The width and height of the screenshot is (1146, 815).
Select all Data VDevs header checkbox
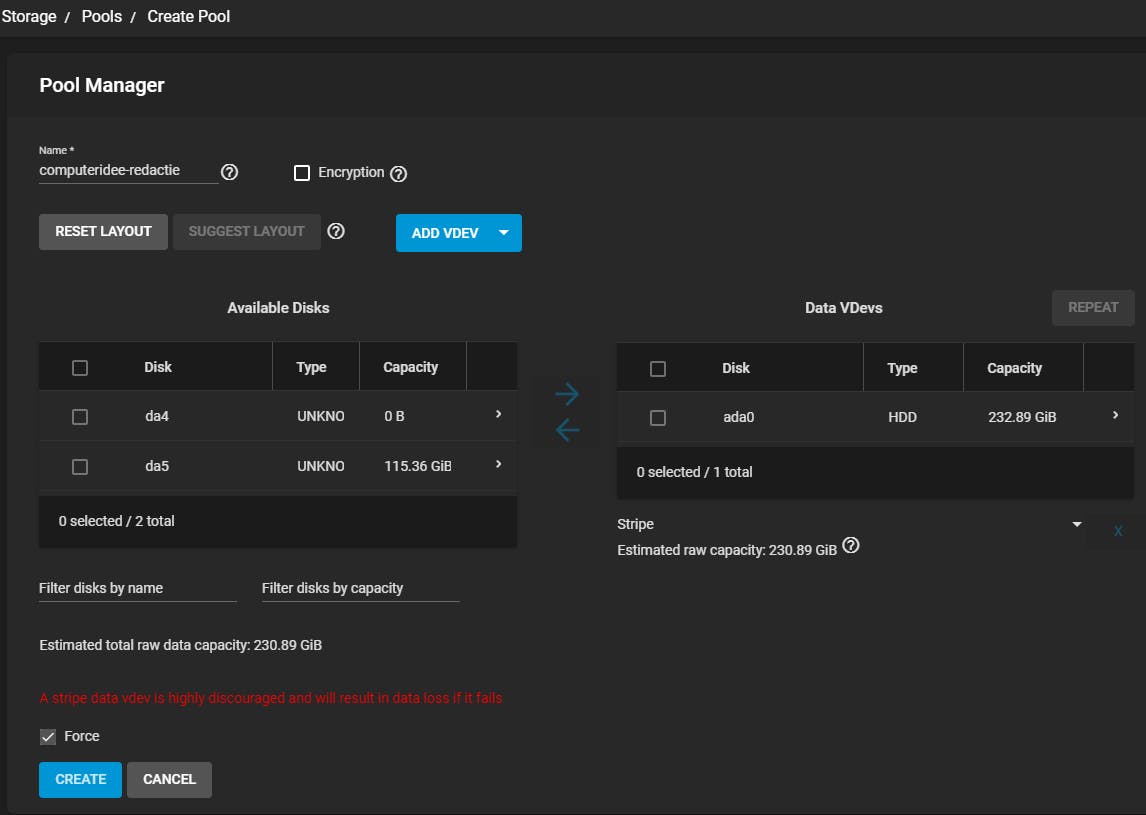click(658, 368)
